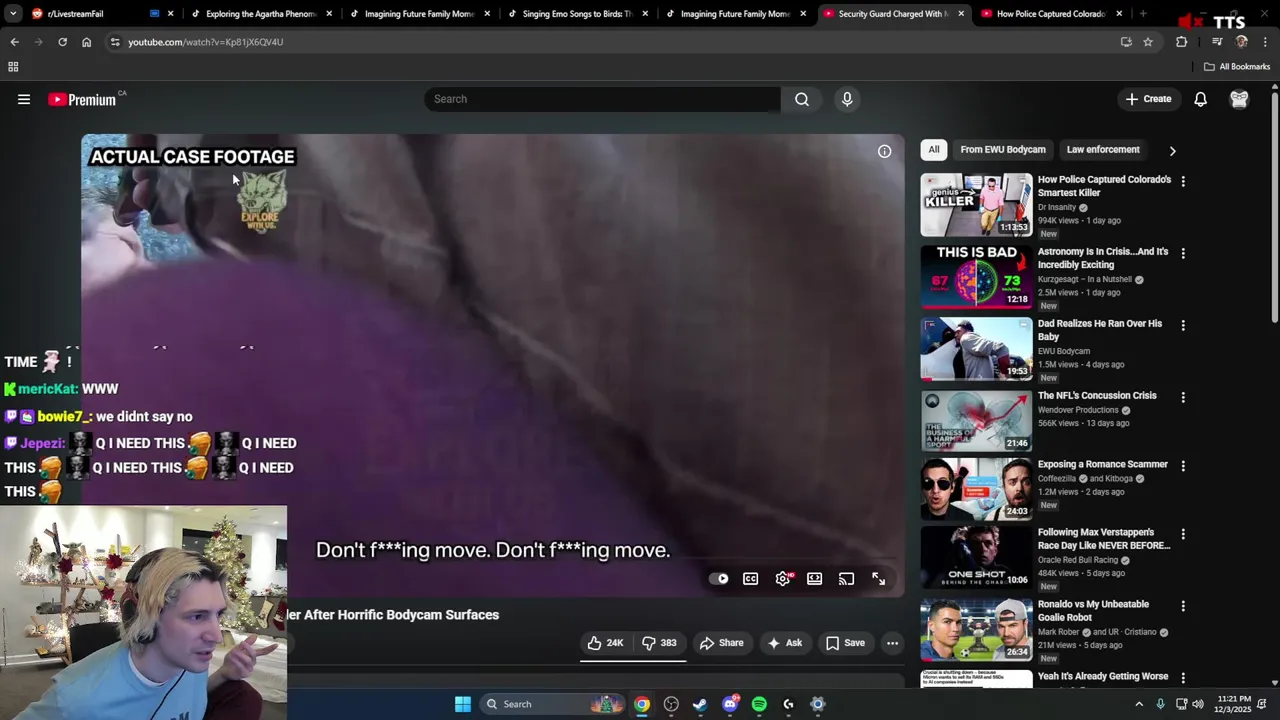
Task: Open the browser home page
Action: [86, 42]
